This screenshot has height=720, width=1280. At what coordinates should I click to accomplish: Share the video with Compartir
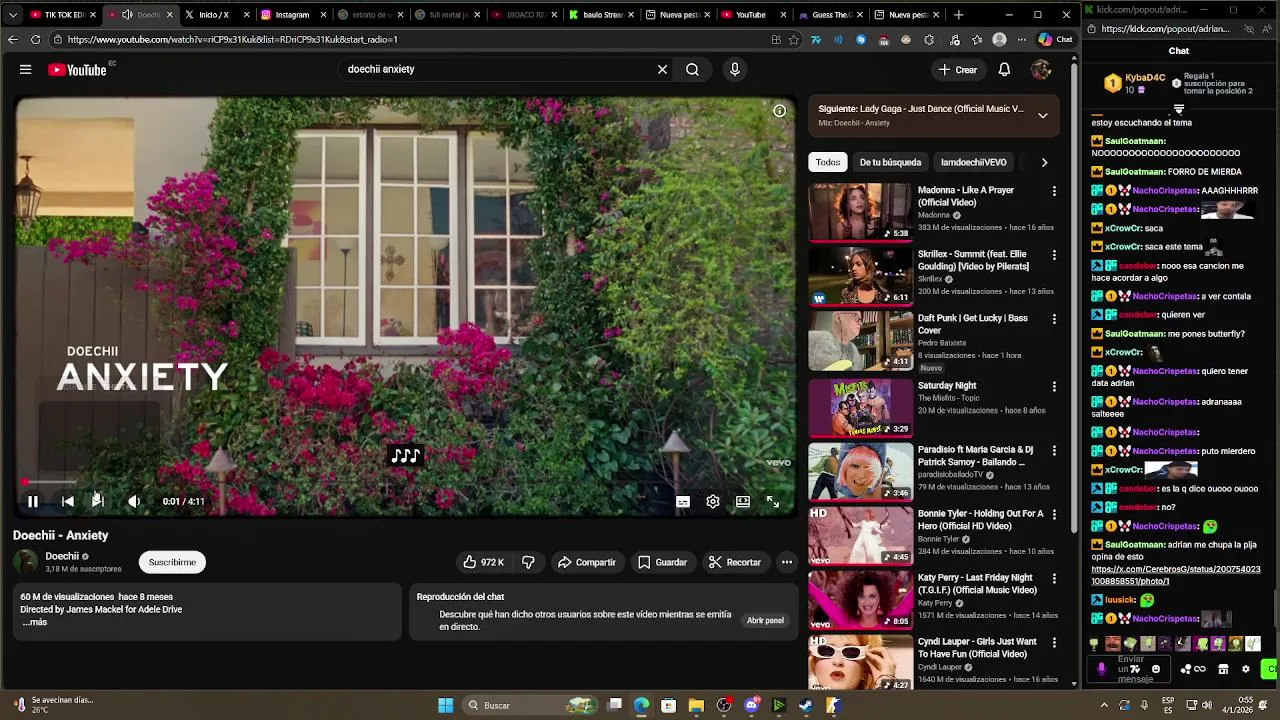[x=587, y=563]
